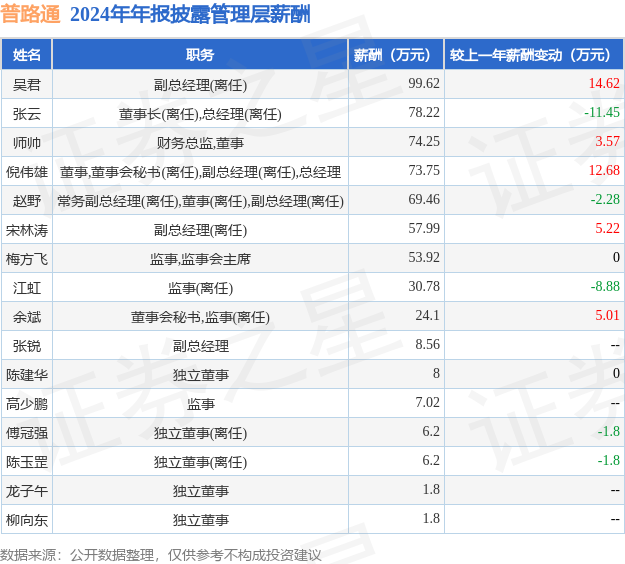Click position 董事会秘书,监事(离任)
The height and width of the screenshot is (564, 625).
click(200, 317)
